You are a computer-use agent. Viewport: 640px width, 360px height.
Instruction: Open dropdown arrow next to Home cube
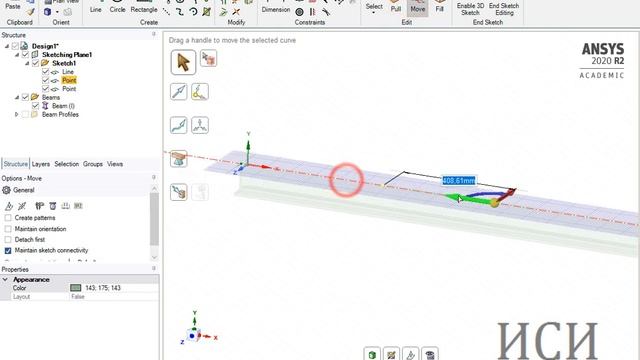click(x=57, y=12)
